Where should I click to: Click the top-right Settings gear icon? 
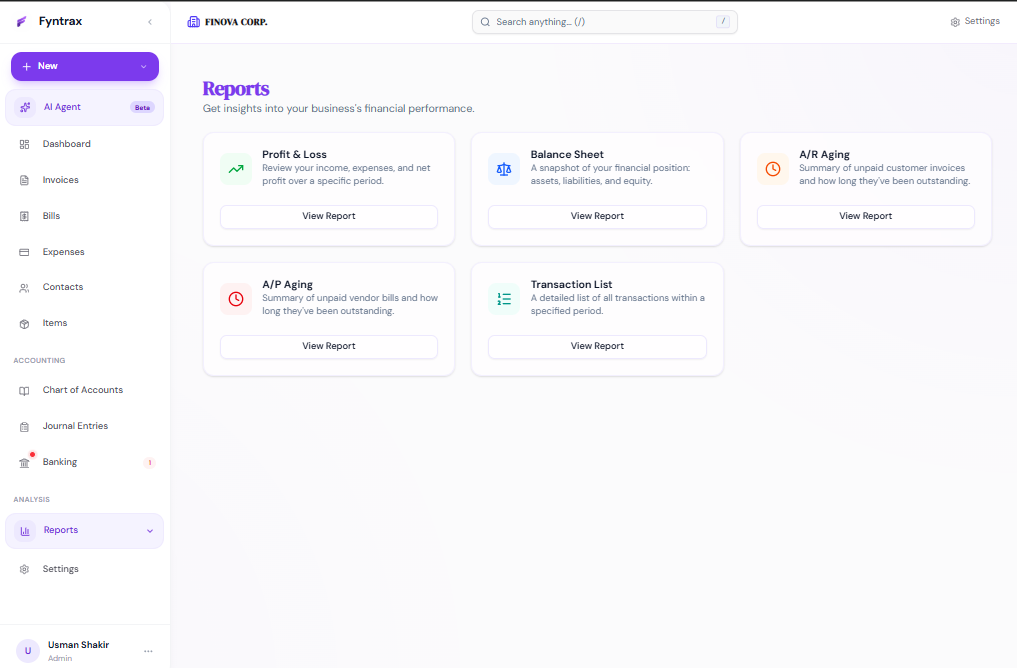click(955, 22)
